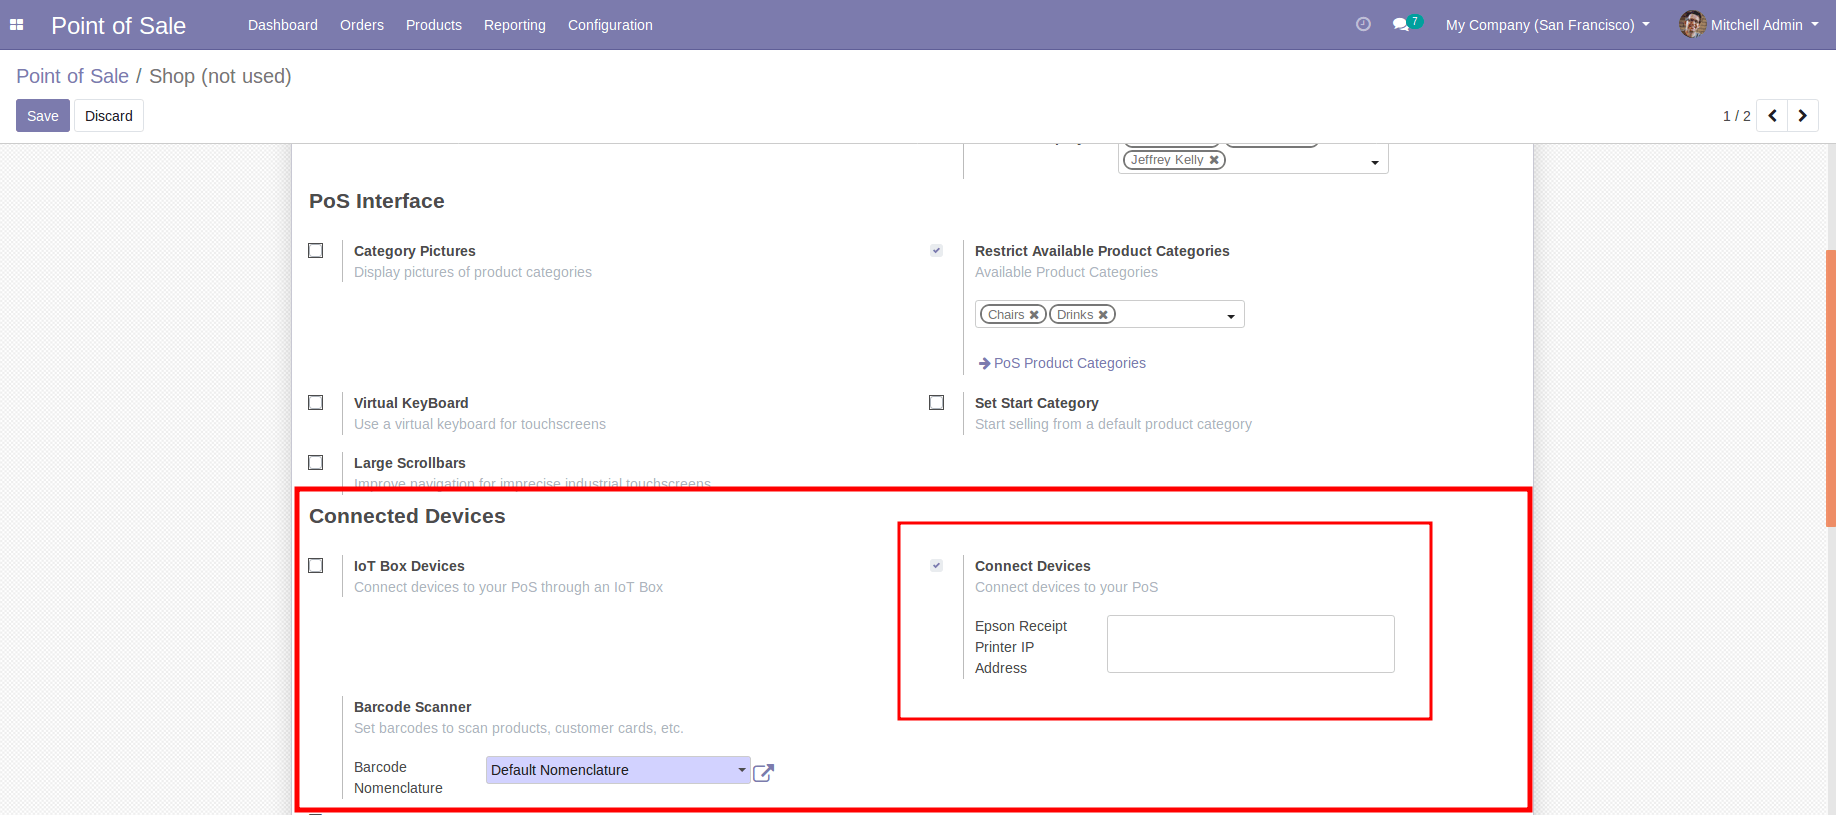The width and height of the screenshot is (1836, 815).
Task: Click the Save button
Action: (x=43, y=116)
